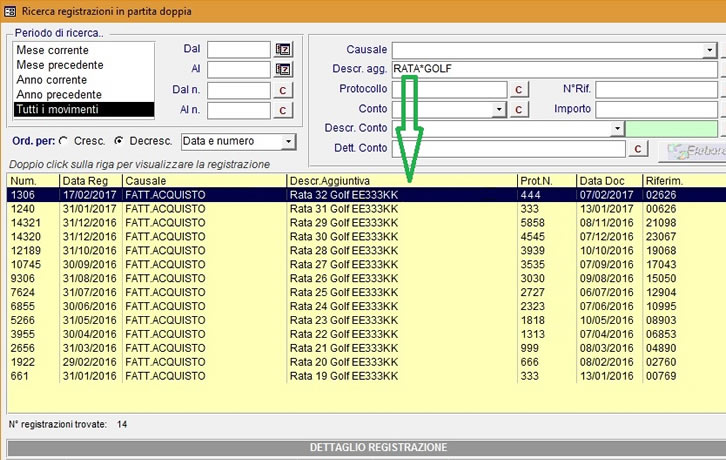This screenshot has height=460, width=726.
Task: Click protocol number 5858 cell
Action: (x=532, y=223)
